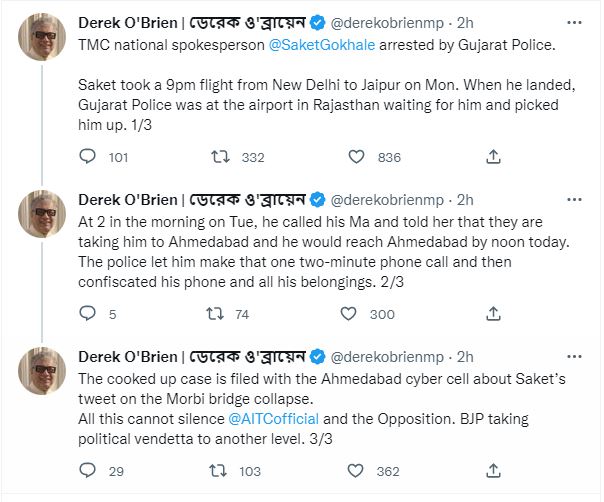Share the first tweet ending 1/3

[x=493, y=157]
